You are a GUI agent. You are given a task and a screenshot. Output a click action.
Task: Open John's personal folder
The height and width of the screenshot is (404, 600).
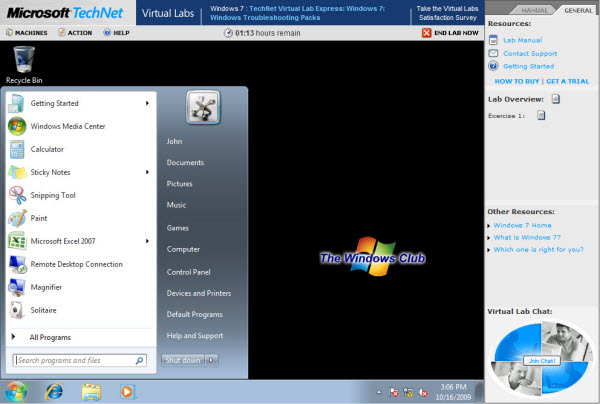click(x=174, y=141)
